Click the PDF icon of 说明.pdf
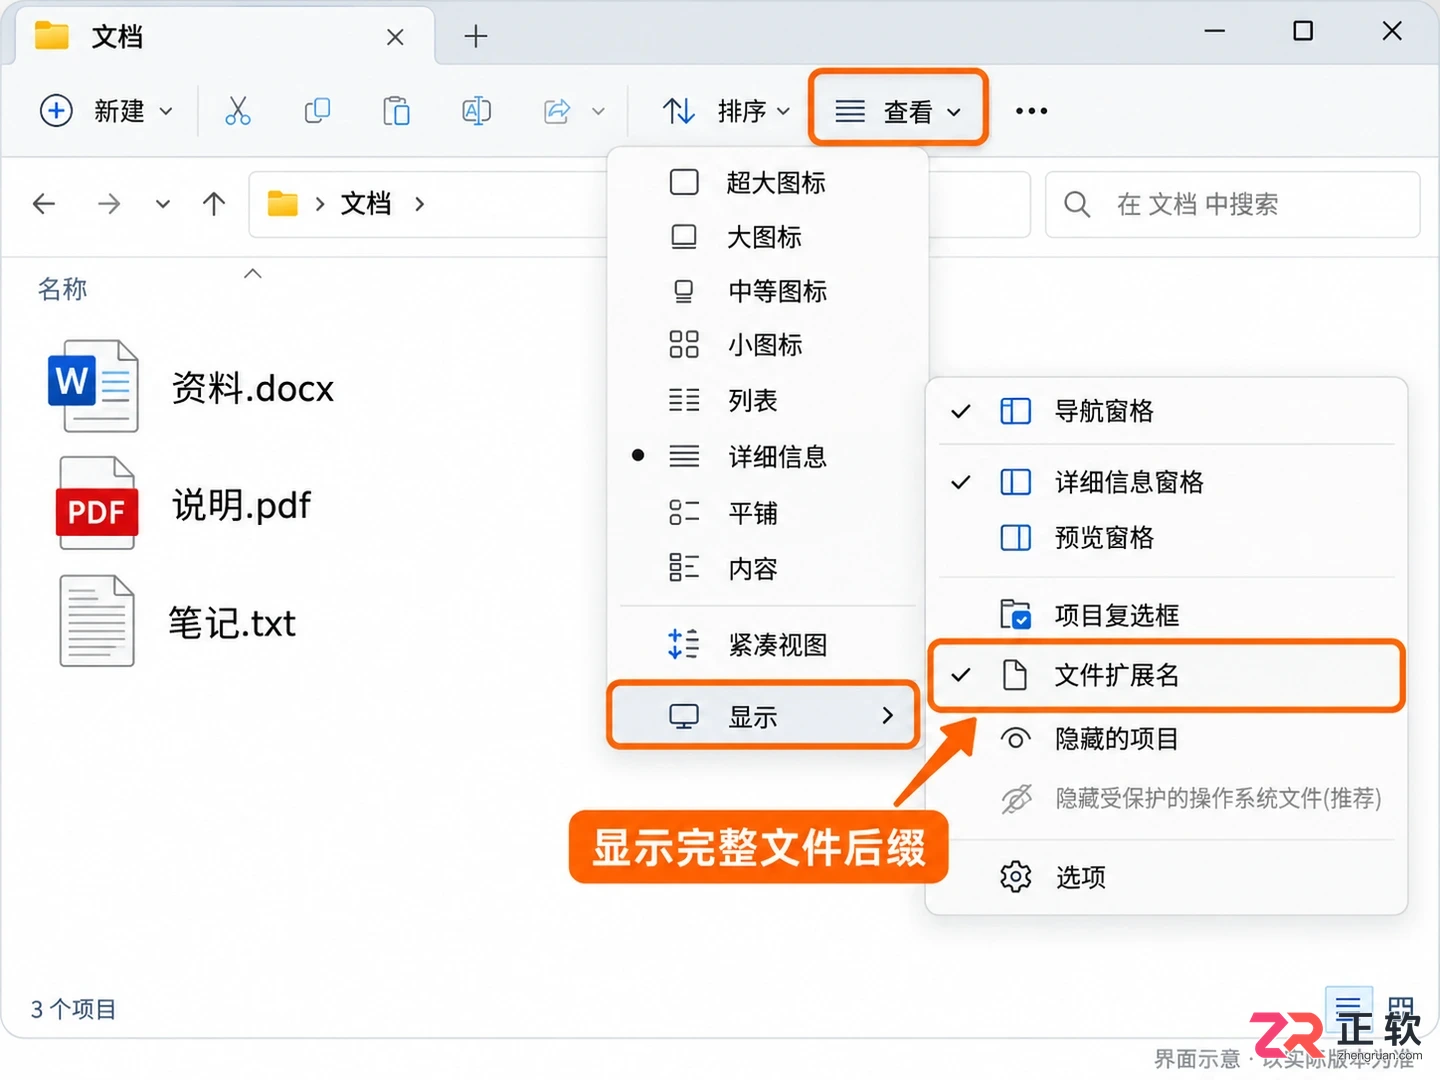This screenshot has height=1080, width=1440. pos(96,503)
